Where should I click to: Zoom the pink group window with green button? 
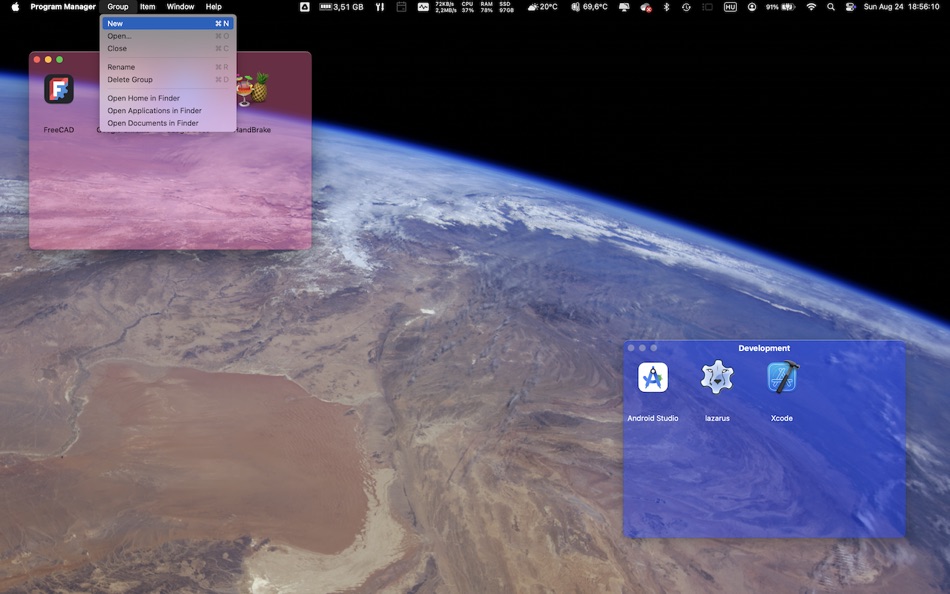pos(59,59)
